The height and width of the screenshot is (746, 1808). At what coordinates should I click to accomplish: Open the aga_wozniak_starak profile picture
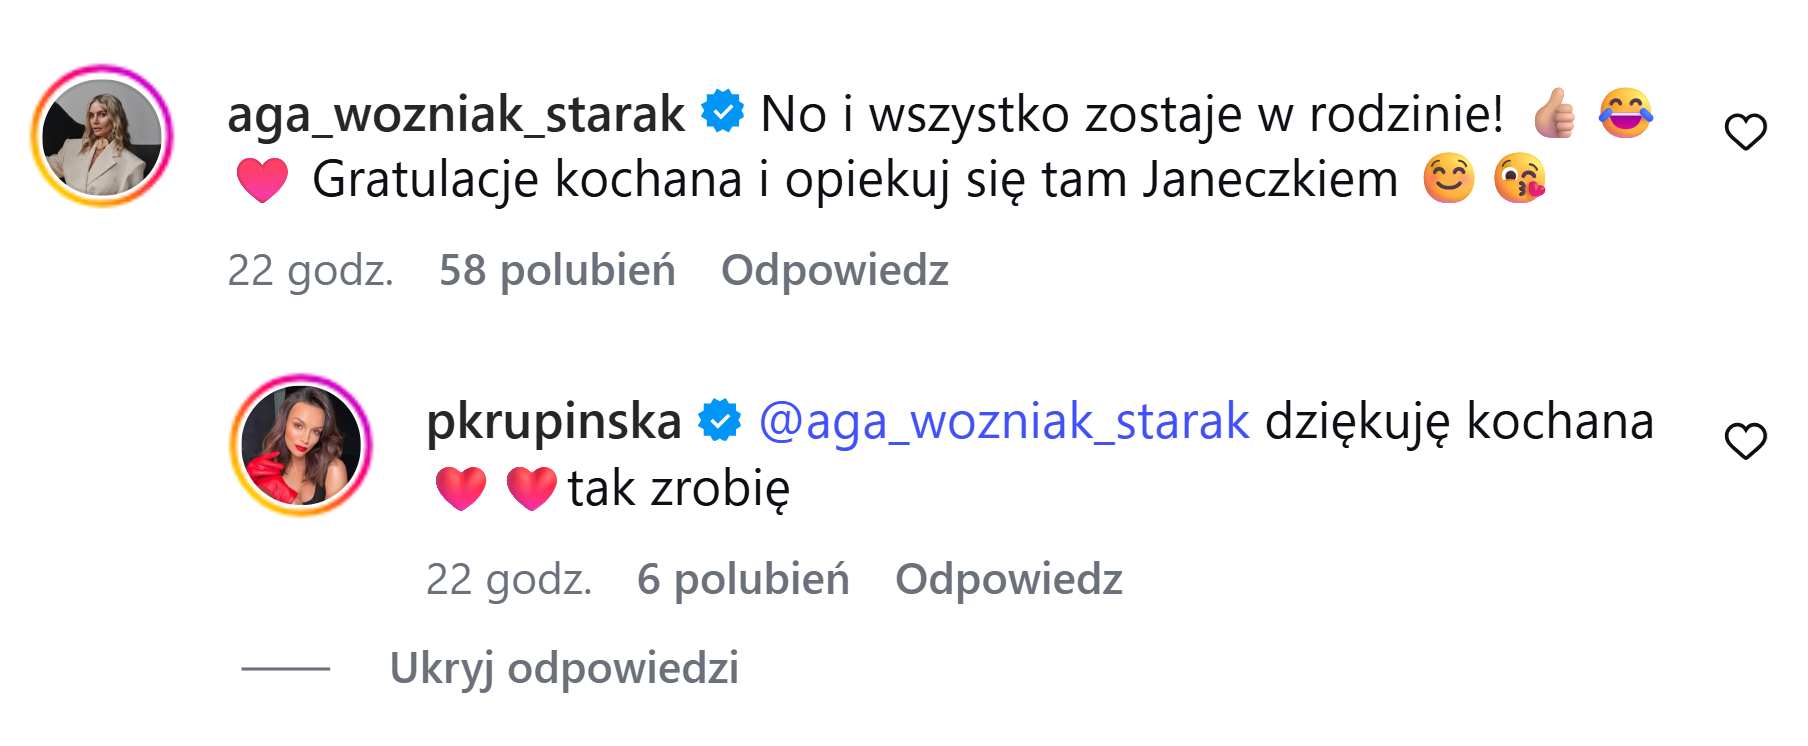coord(102,136)
